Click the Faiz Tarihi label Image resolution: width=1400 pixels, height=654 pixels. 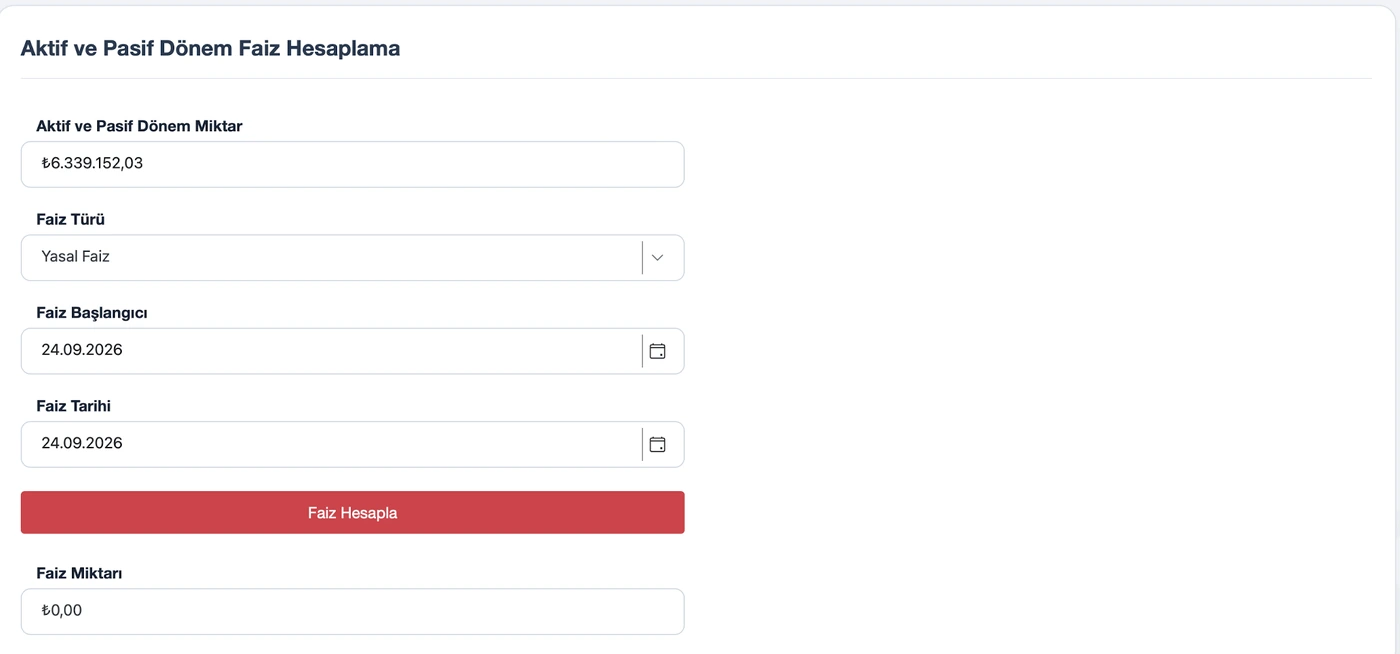tap(73, 406)
